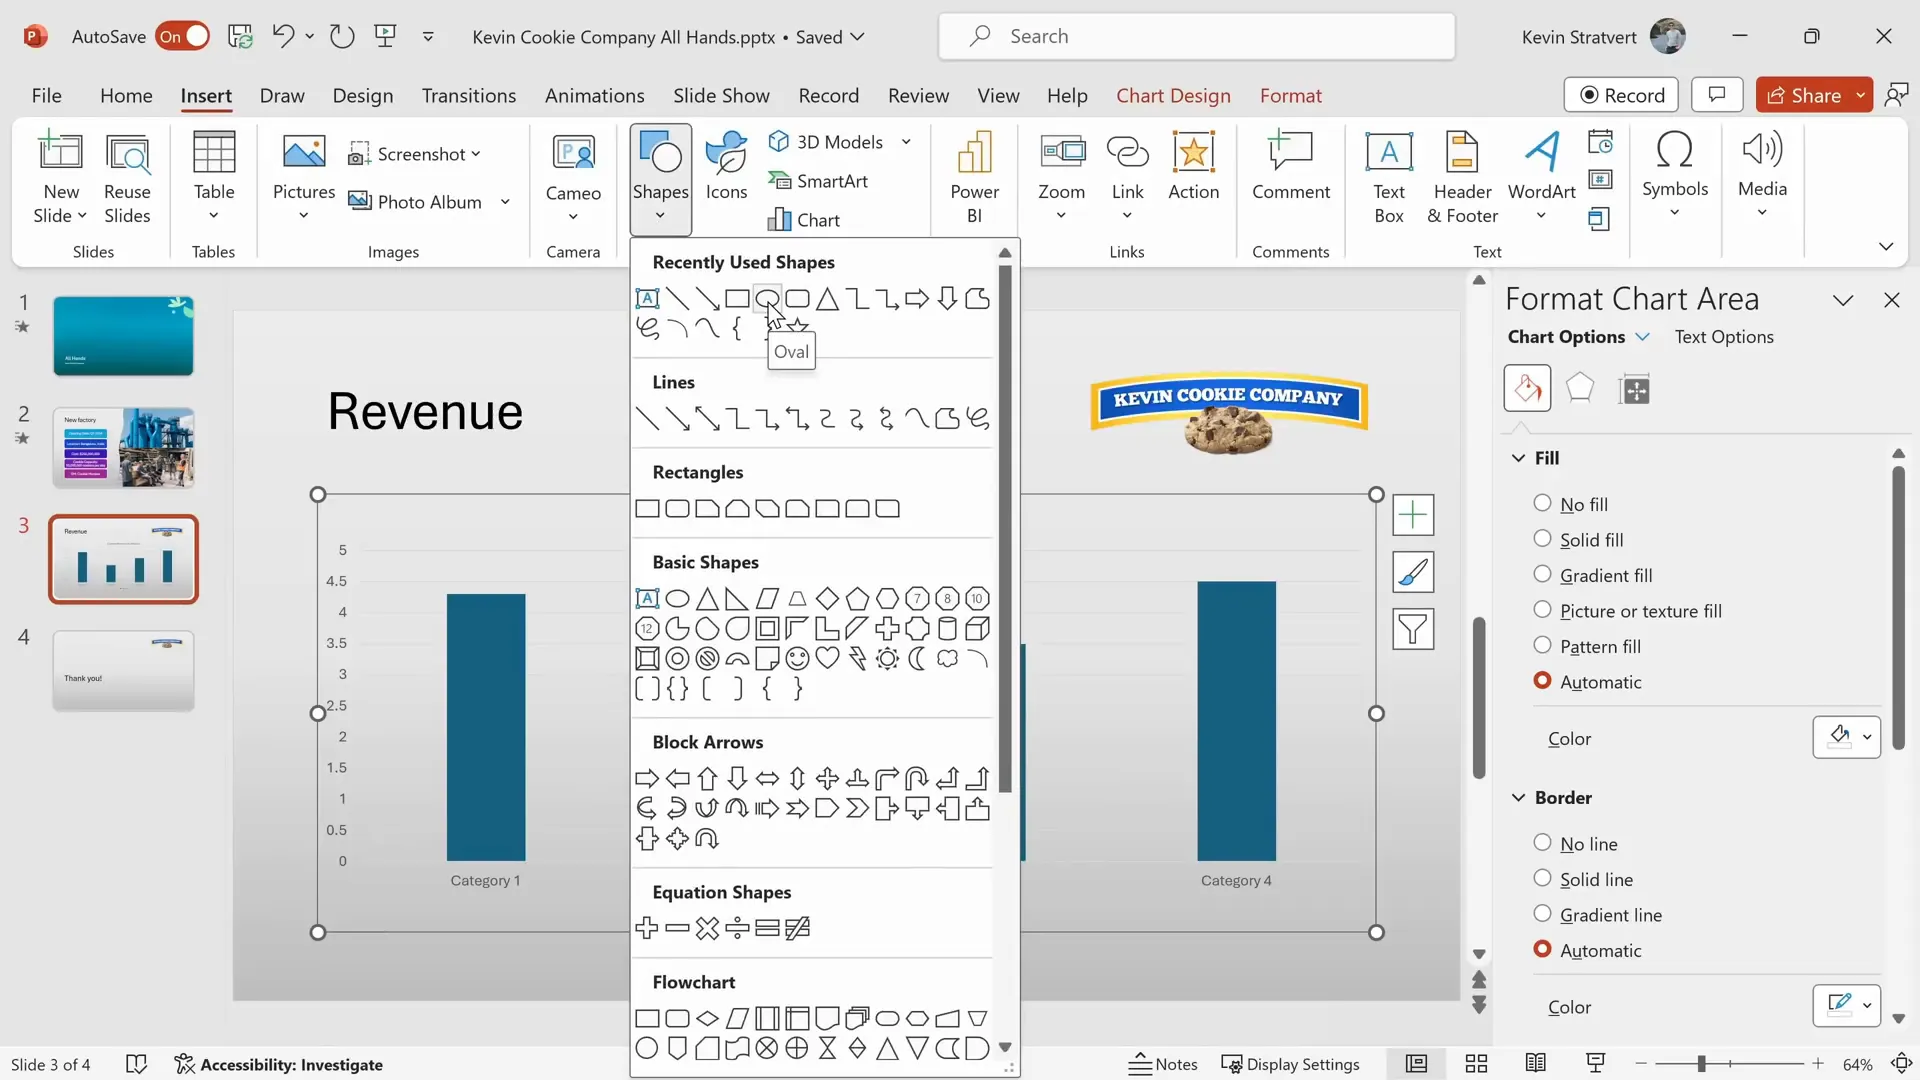The height and width of the screenshot is (1080, 1920).
Task: Click the Chart Elements plus button
Action: click(1413, 515)
